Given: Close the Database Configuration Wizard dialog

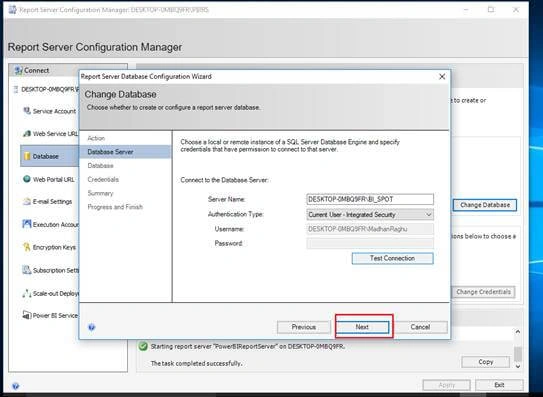Looking at the screenshot, I should 442,77.
